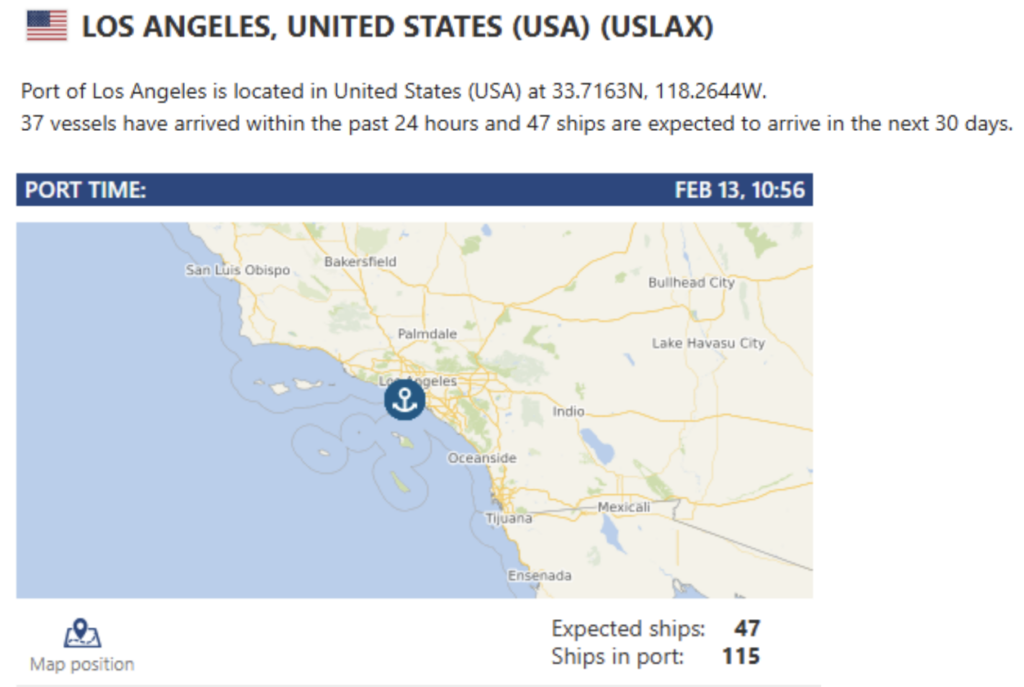The width and height of the screenshot is (1024, 687).
Task: Open the Map position link text
Action: coord(82,664)
